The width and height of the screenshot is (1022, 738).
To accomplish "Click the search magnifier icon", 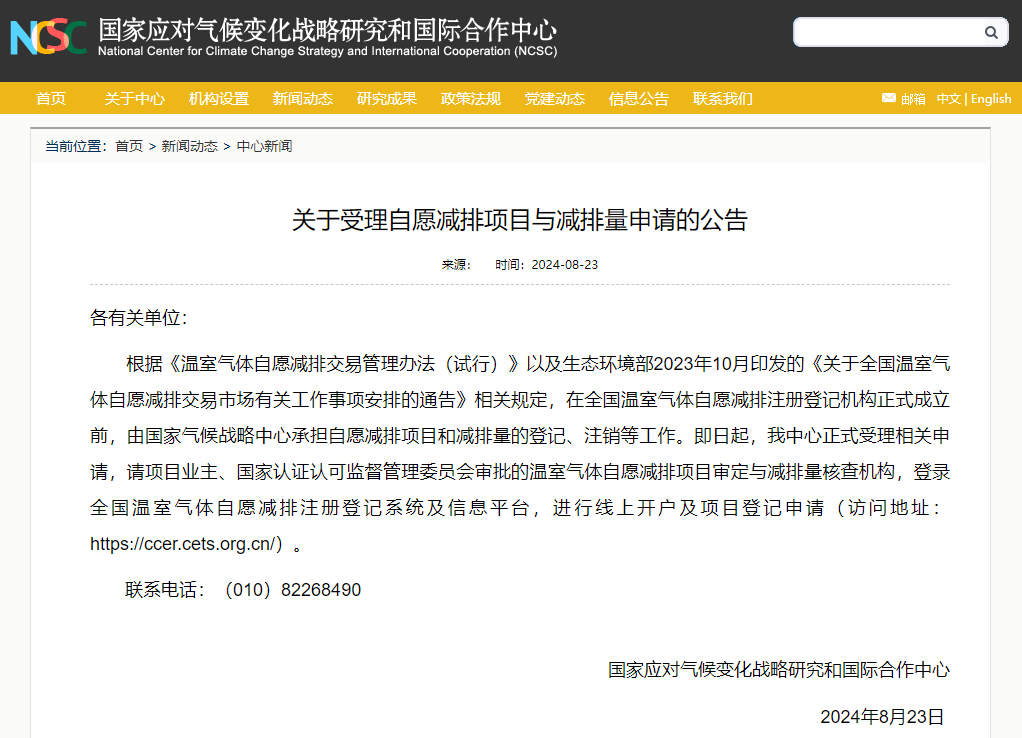I will tap(992, 32).
